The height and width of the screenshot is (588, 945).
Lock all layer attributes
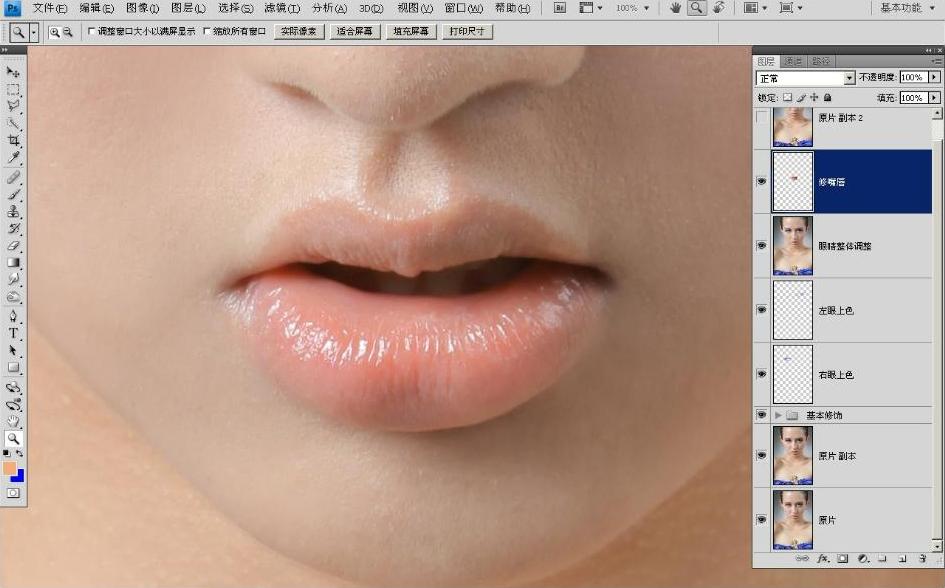tap(827, 97)
